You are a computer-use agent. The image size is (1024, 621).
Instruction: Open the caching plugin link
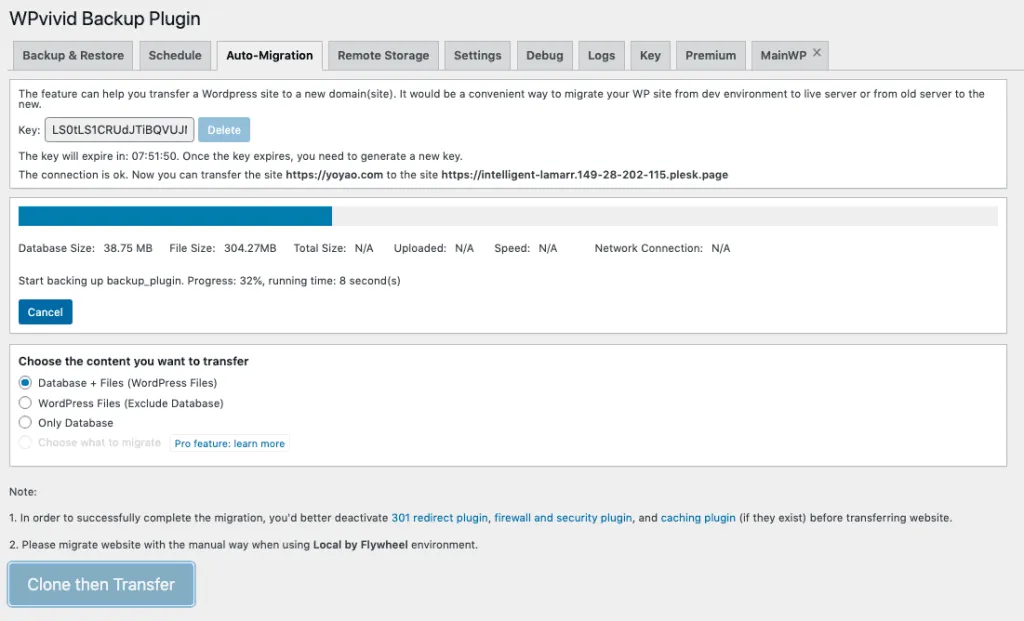(698, 518)
